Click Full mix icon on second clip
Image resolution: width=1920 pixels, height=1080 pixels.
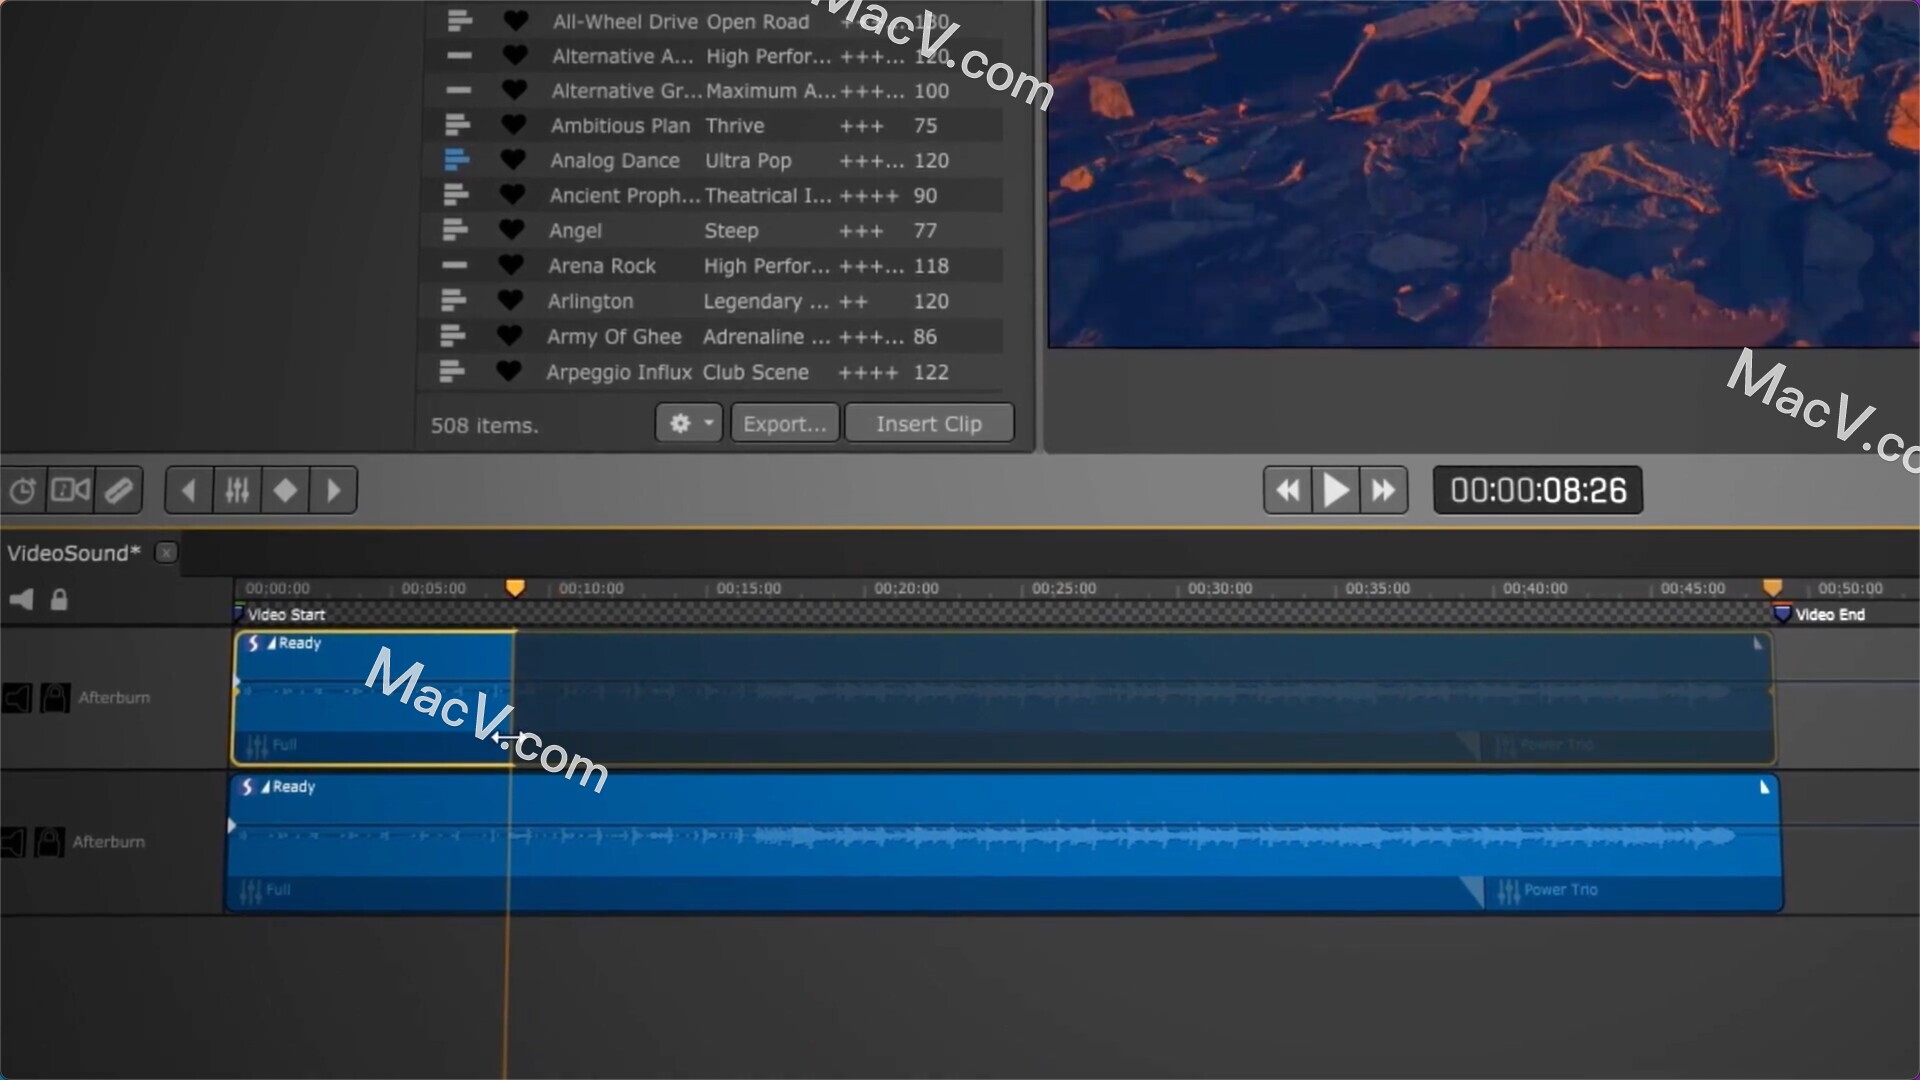point(251,890)
